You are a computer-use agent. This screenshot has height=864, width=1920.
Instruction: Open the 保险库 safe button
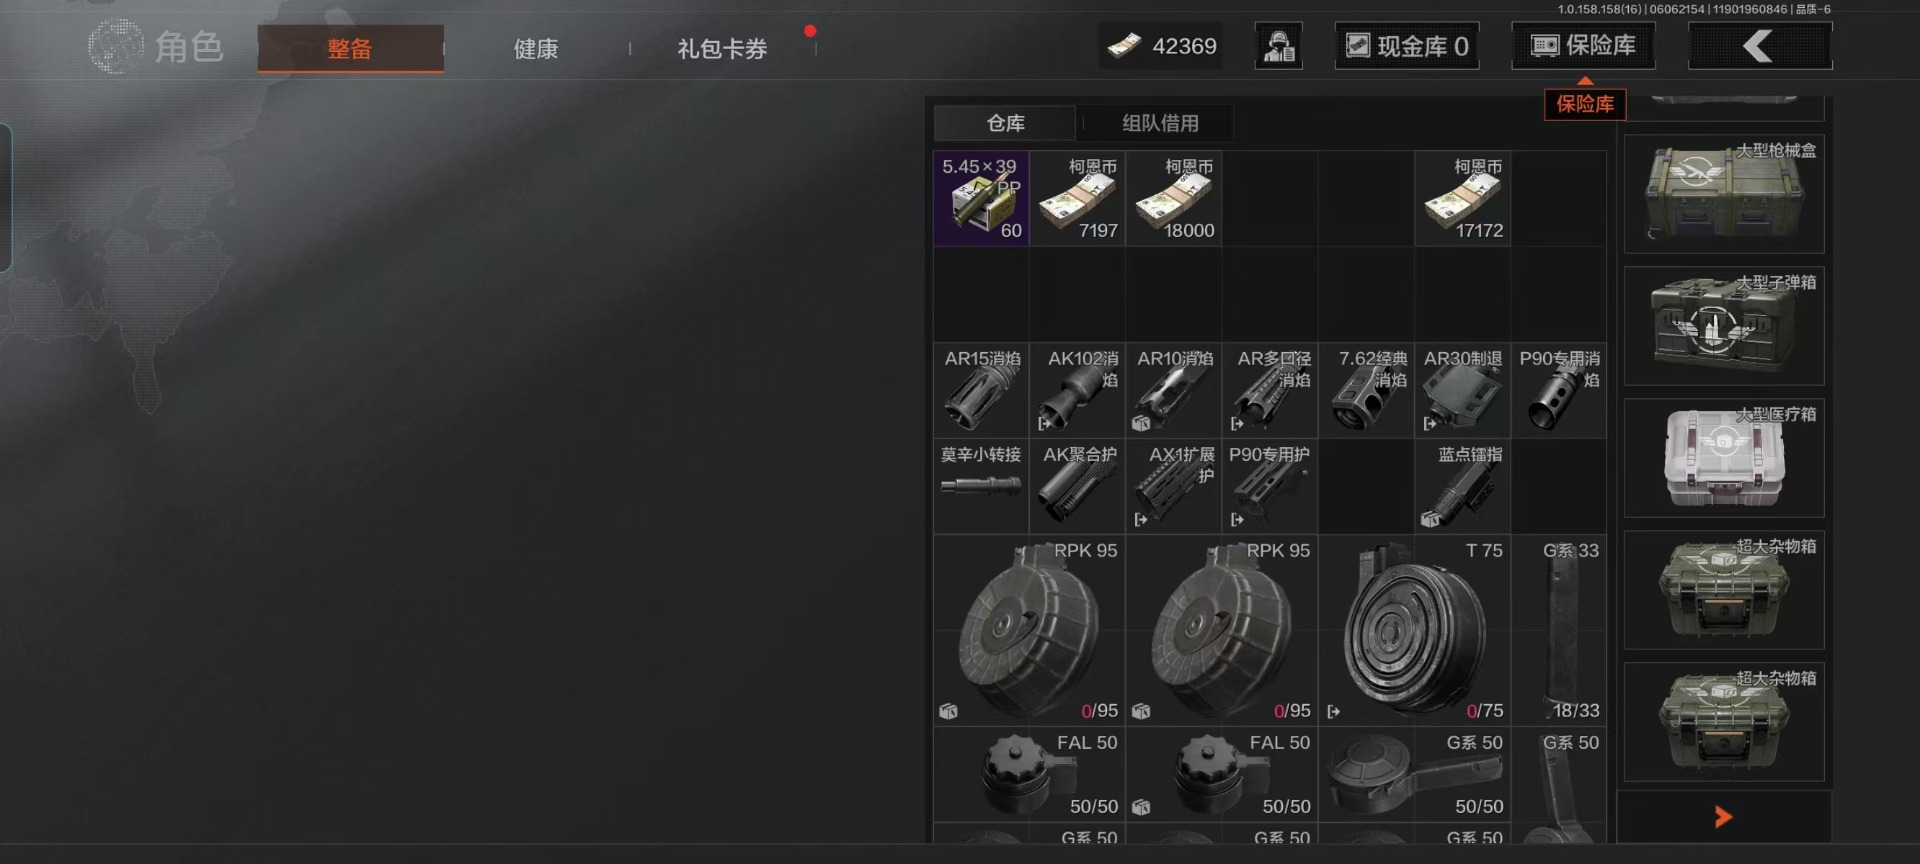point(1583,46)
